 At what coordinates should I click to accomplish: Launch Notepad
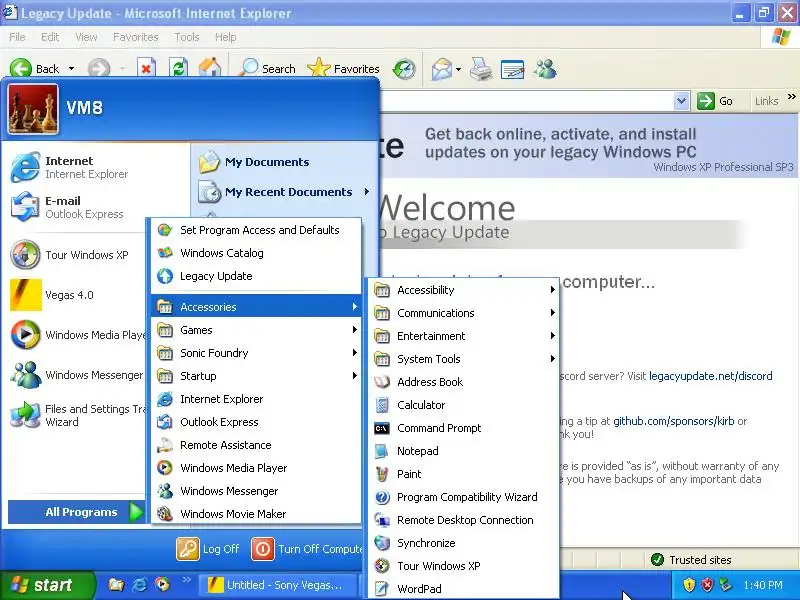tap(464, 451)
